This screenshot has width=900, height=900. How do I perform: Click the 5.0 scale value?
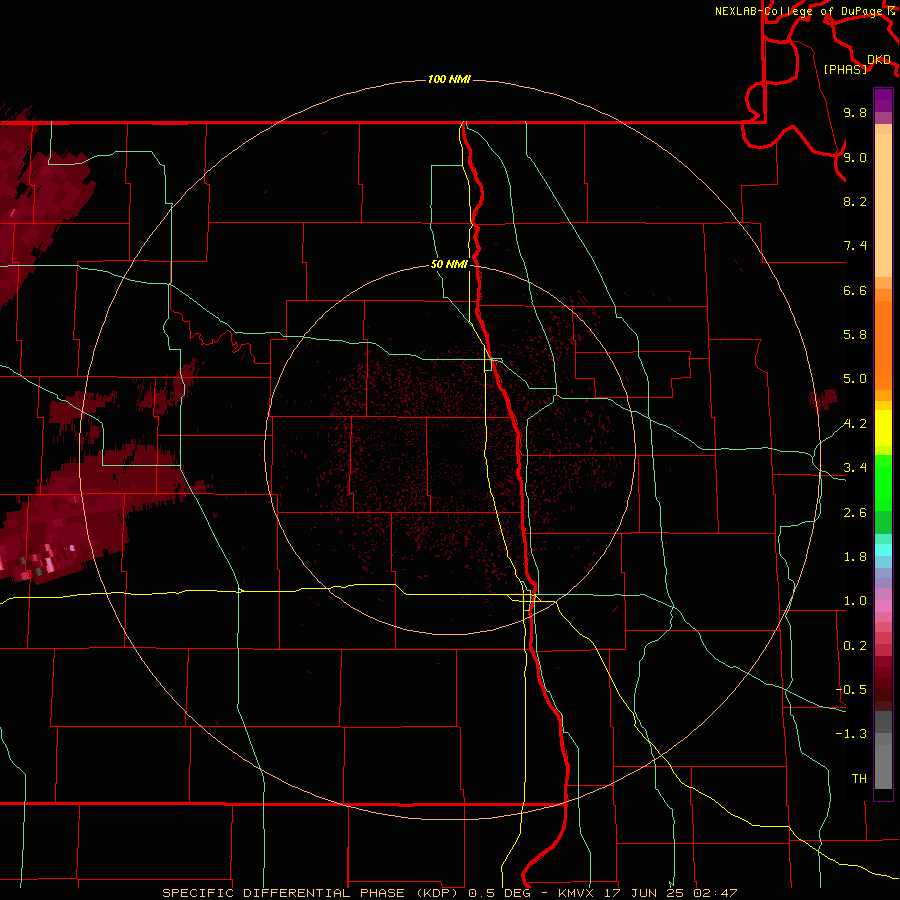click(x=855, y=379)
